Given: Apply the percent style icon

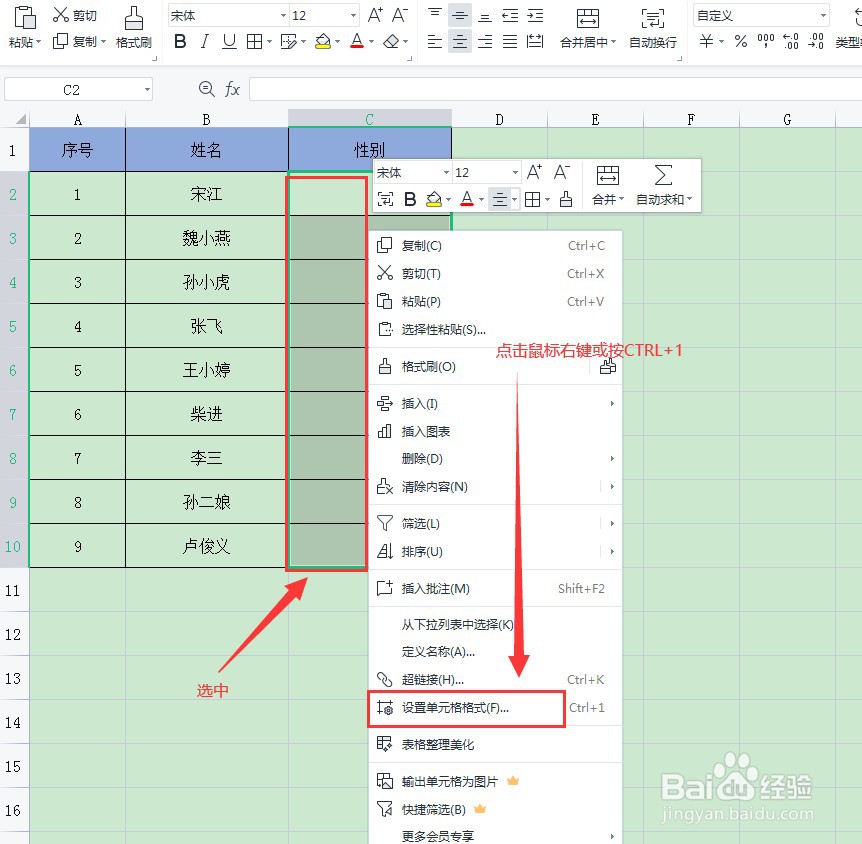Looking at the screenshot, I should click(x=740, y=41).
